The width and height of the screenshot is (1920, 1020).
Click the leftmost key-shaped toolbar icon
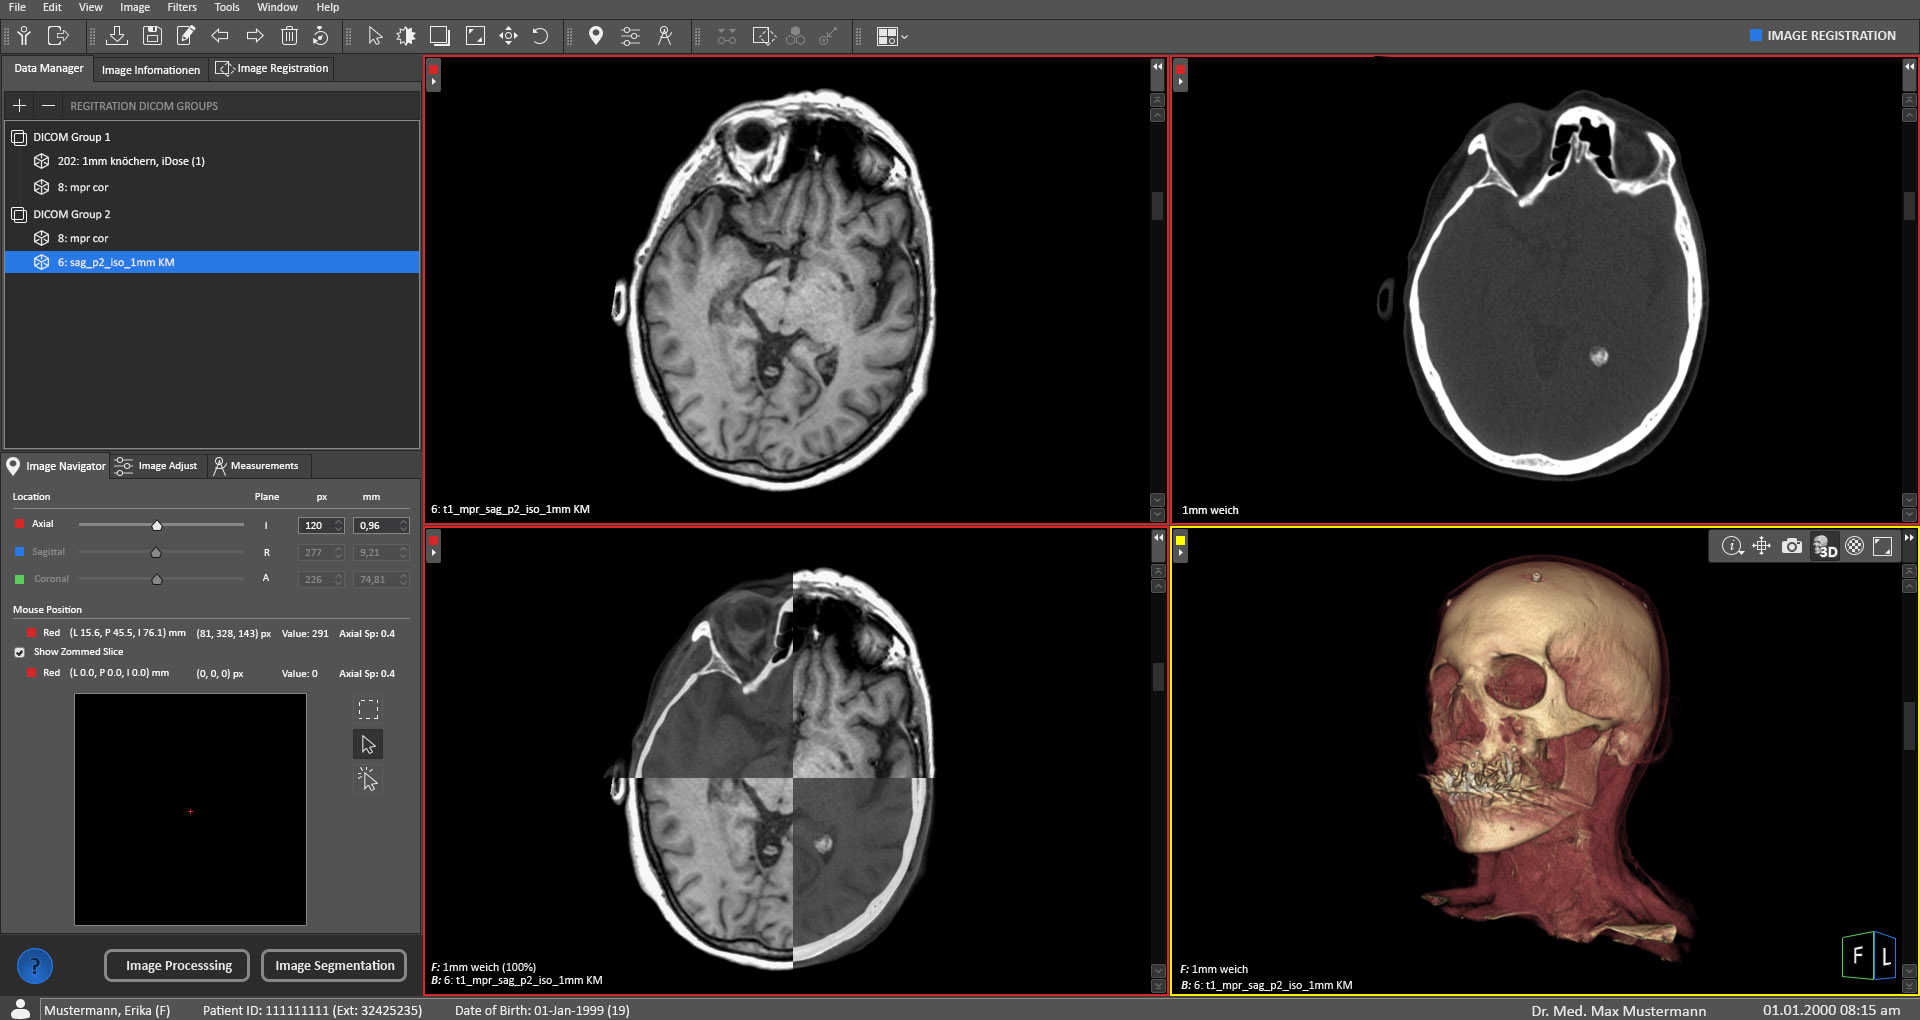pos(24,36)
